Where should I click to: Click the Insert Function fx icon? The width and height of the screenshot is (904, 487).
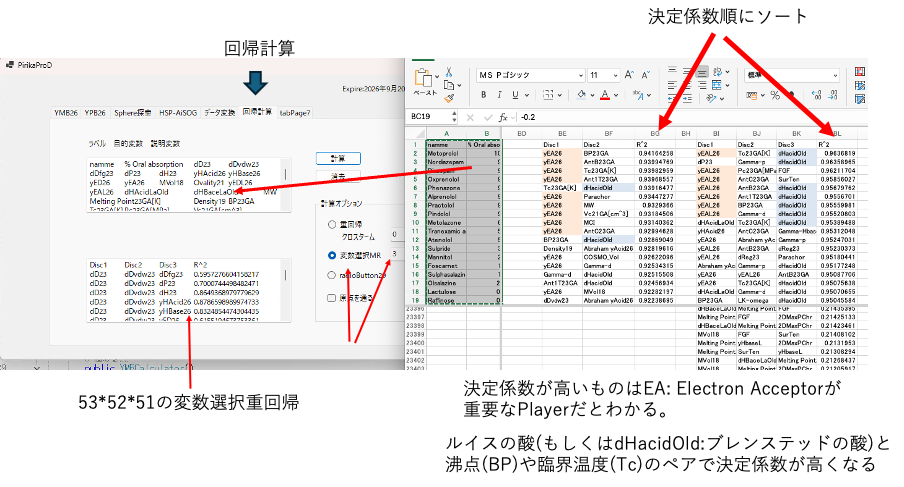click(500, 117)
